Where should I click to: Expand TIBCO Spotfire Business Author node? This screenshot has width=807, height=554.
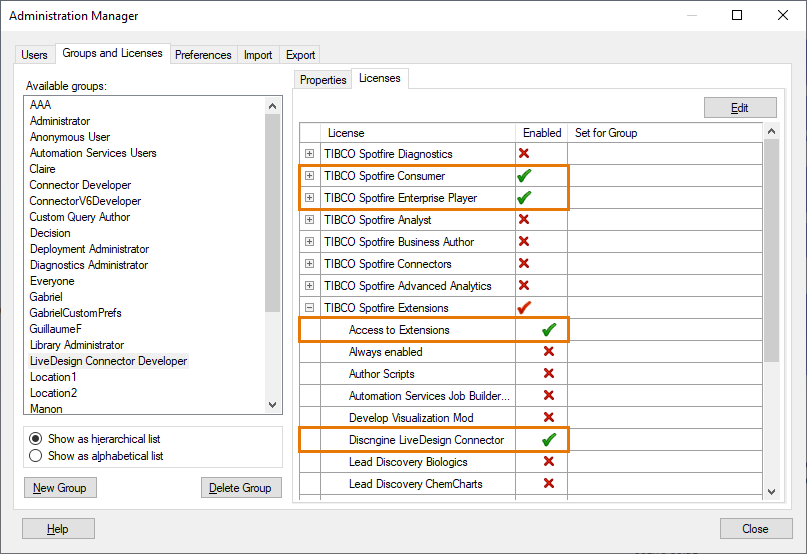(309, 241)
